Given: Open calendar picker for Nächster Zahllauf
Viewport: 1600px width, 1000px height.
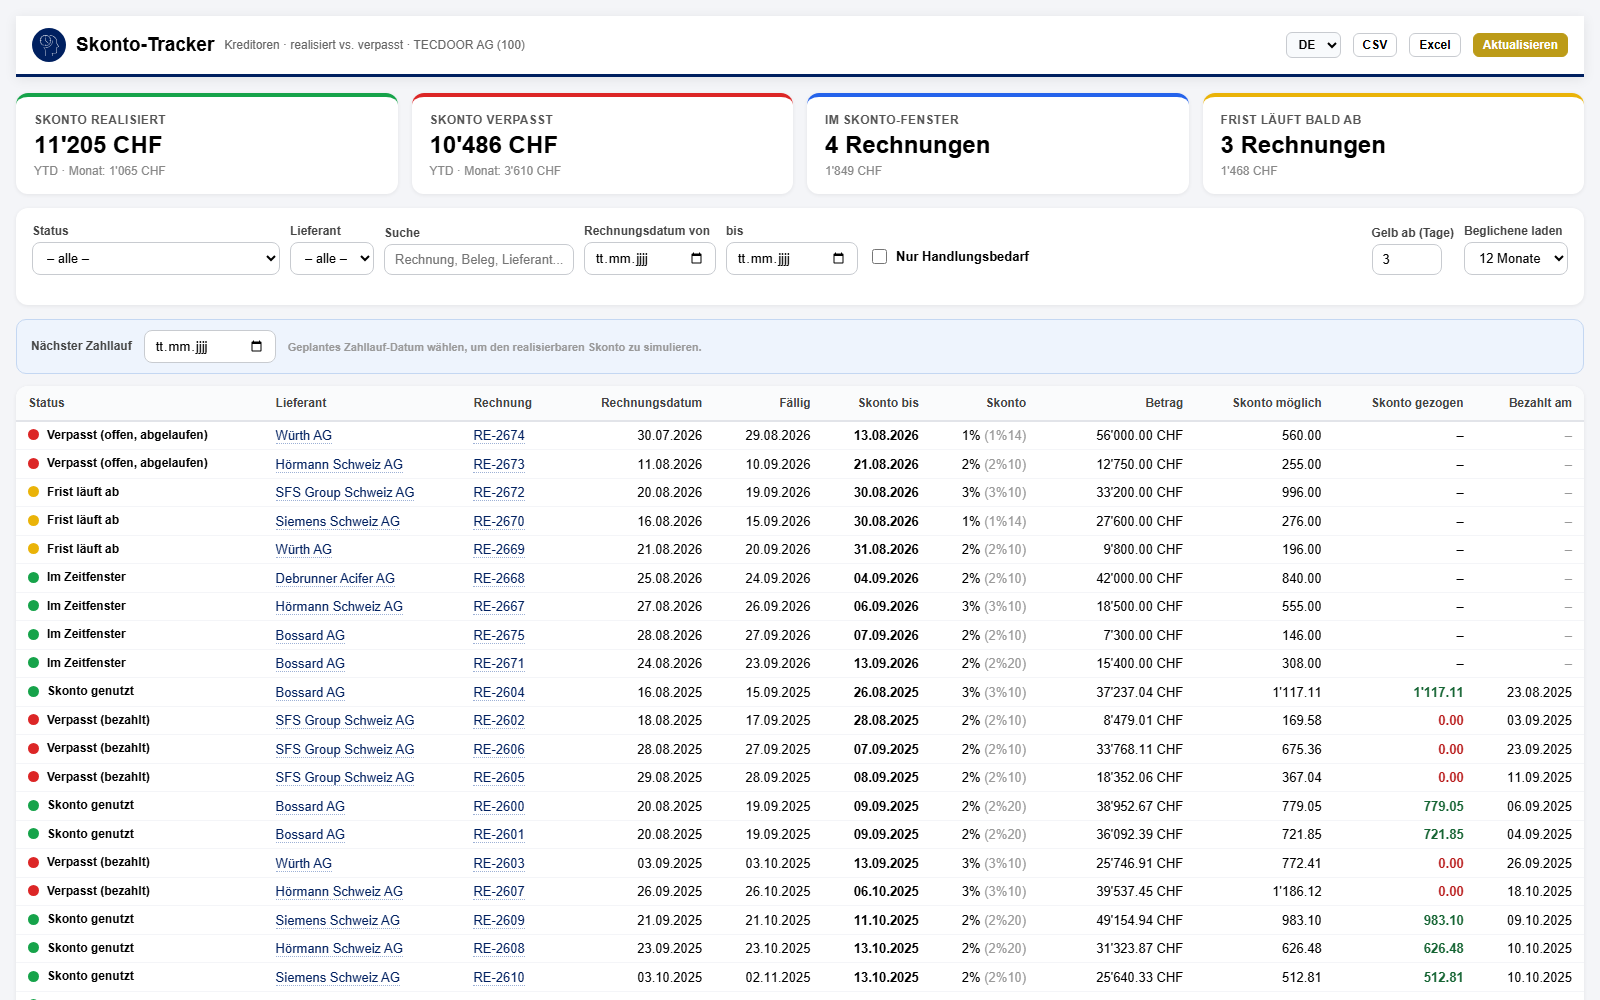Looking at the screenshot, I should click(x=257, y=347).
